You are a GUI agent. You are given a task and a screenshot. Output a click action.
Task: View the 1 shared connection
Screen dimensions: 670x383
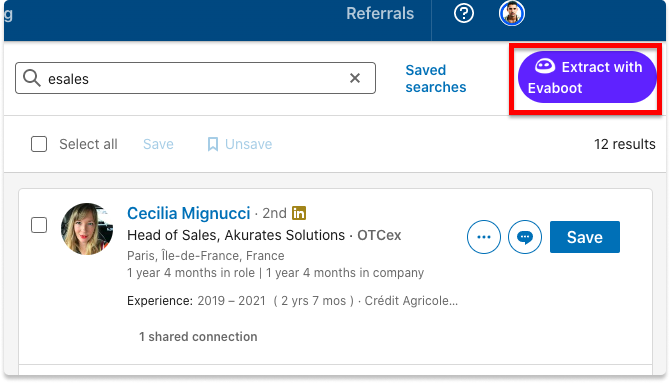click(198, 336)
